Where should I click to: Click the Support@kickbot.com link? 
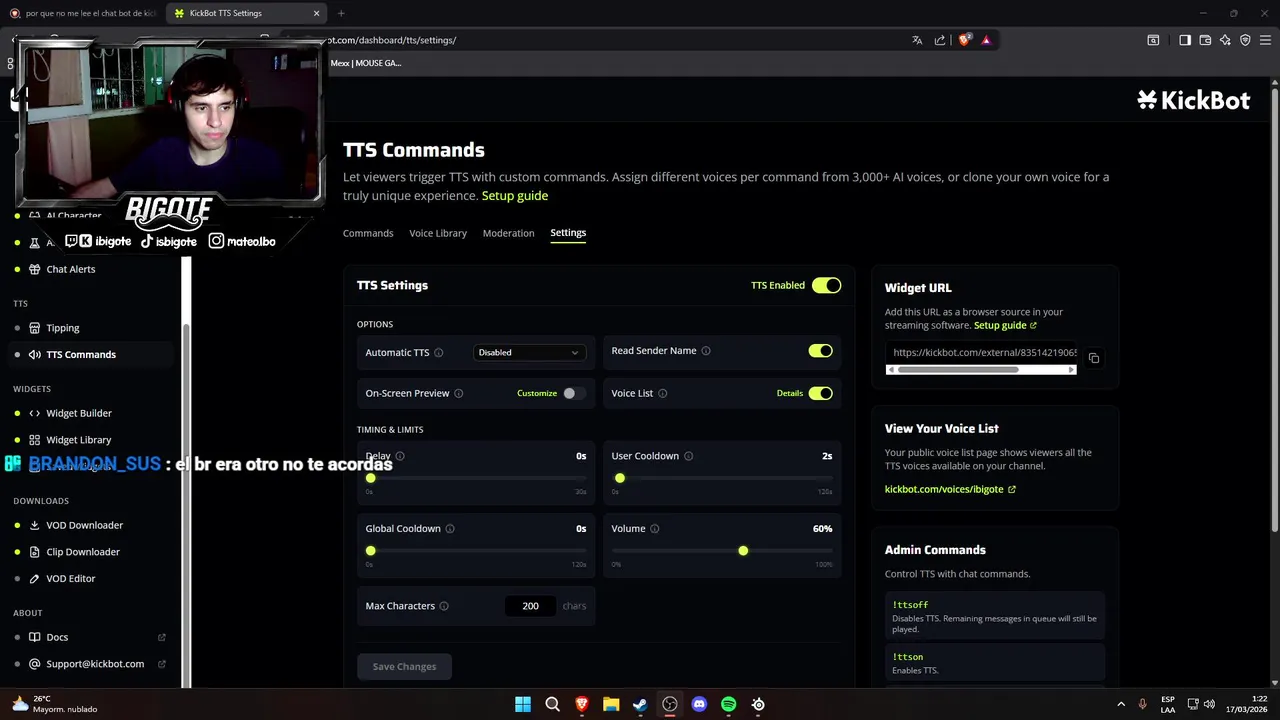(95, 664)
